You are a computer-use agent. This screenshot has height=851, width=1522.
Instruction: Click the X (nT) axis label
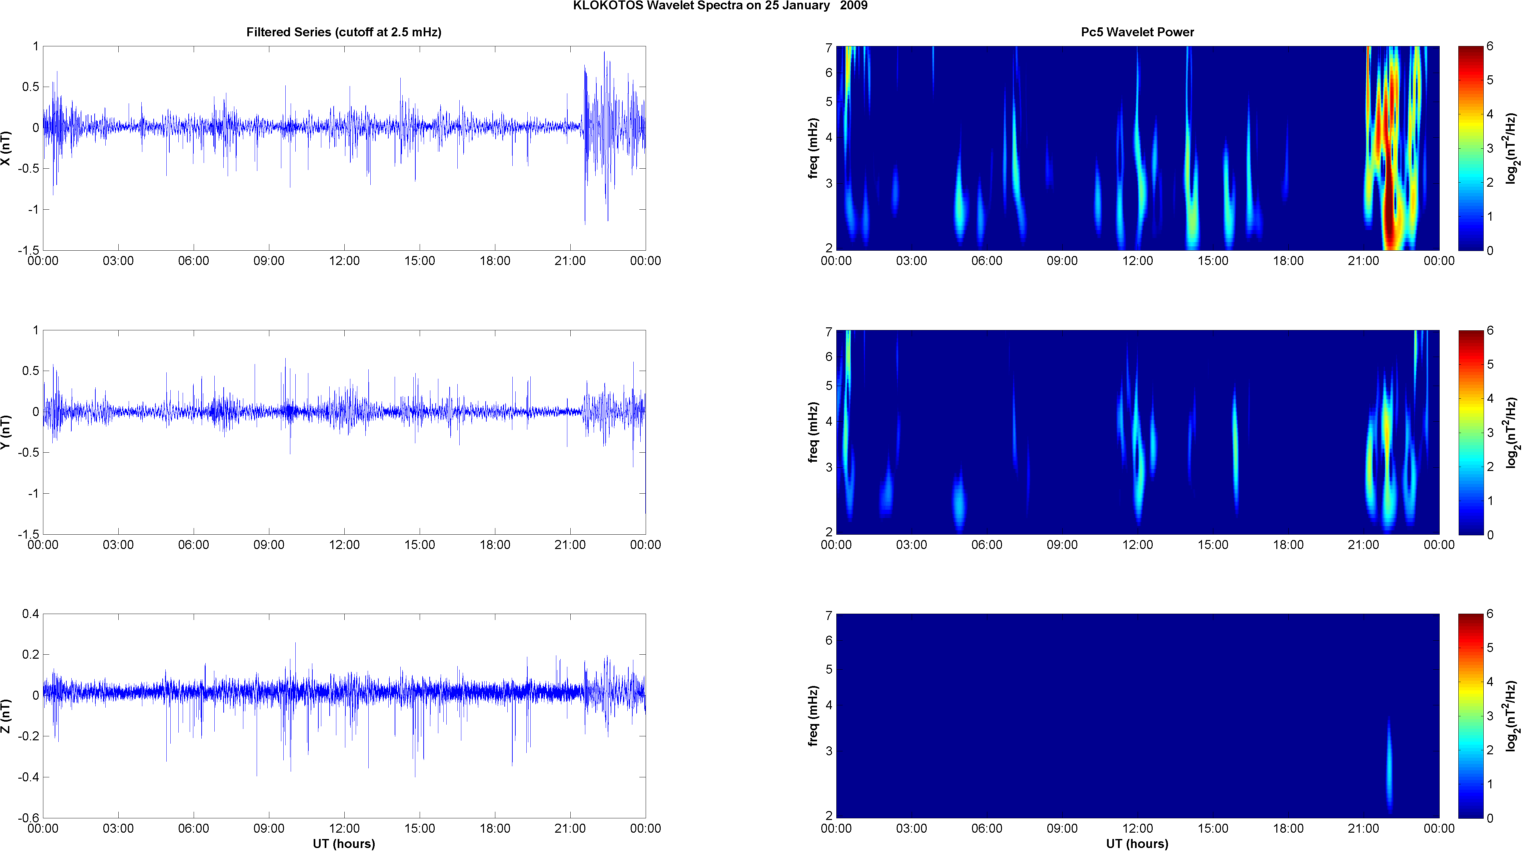click(6, 148)
